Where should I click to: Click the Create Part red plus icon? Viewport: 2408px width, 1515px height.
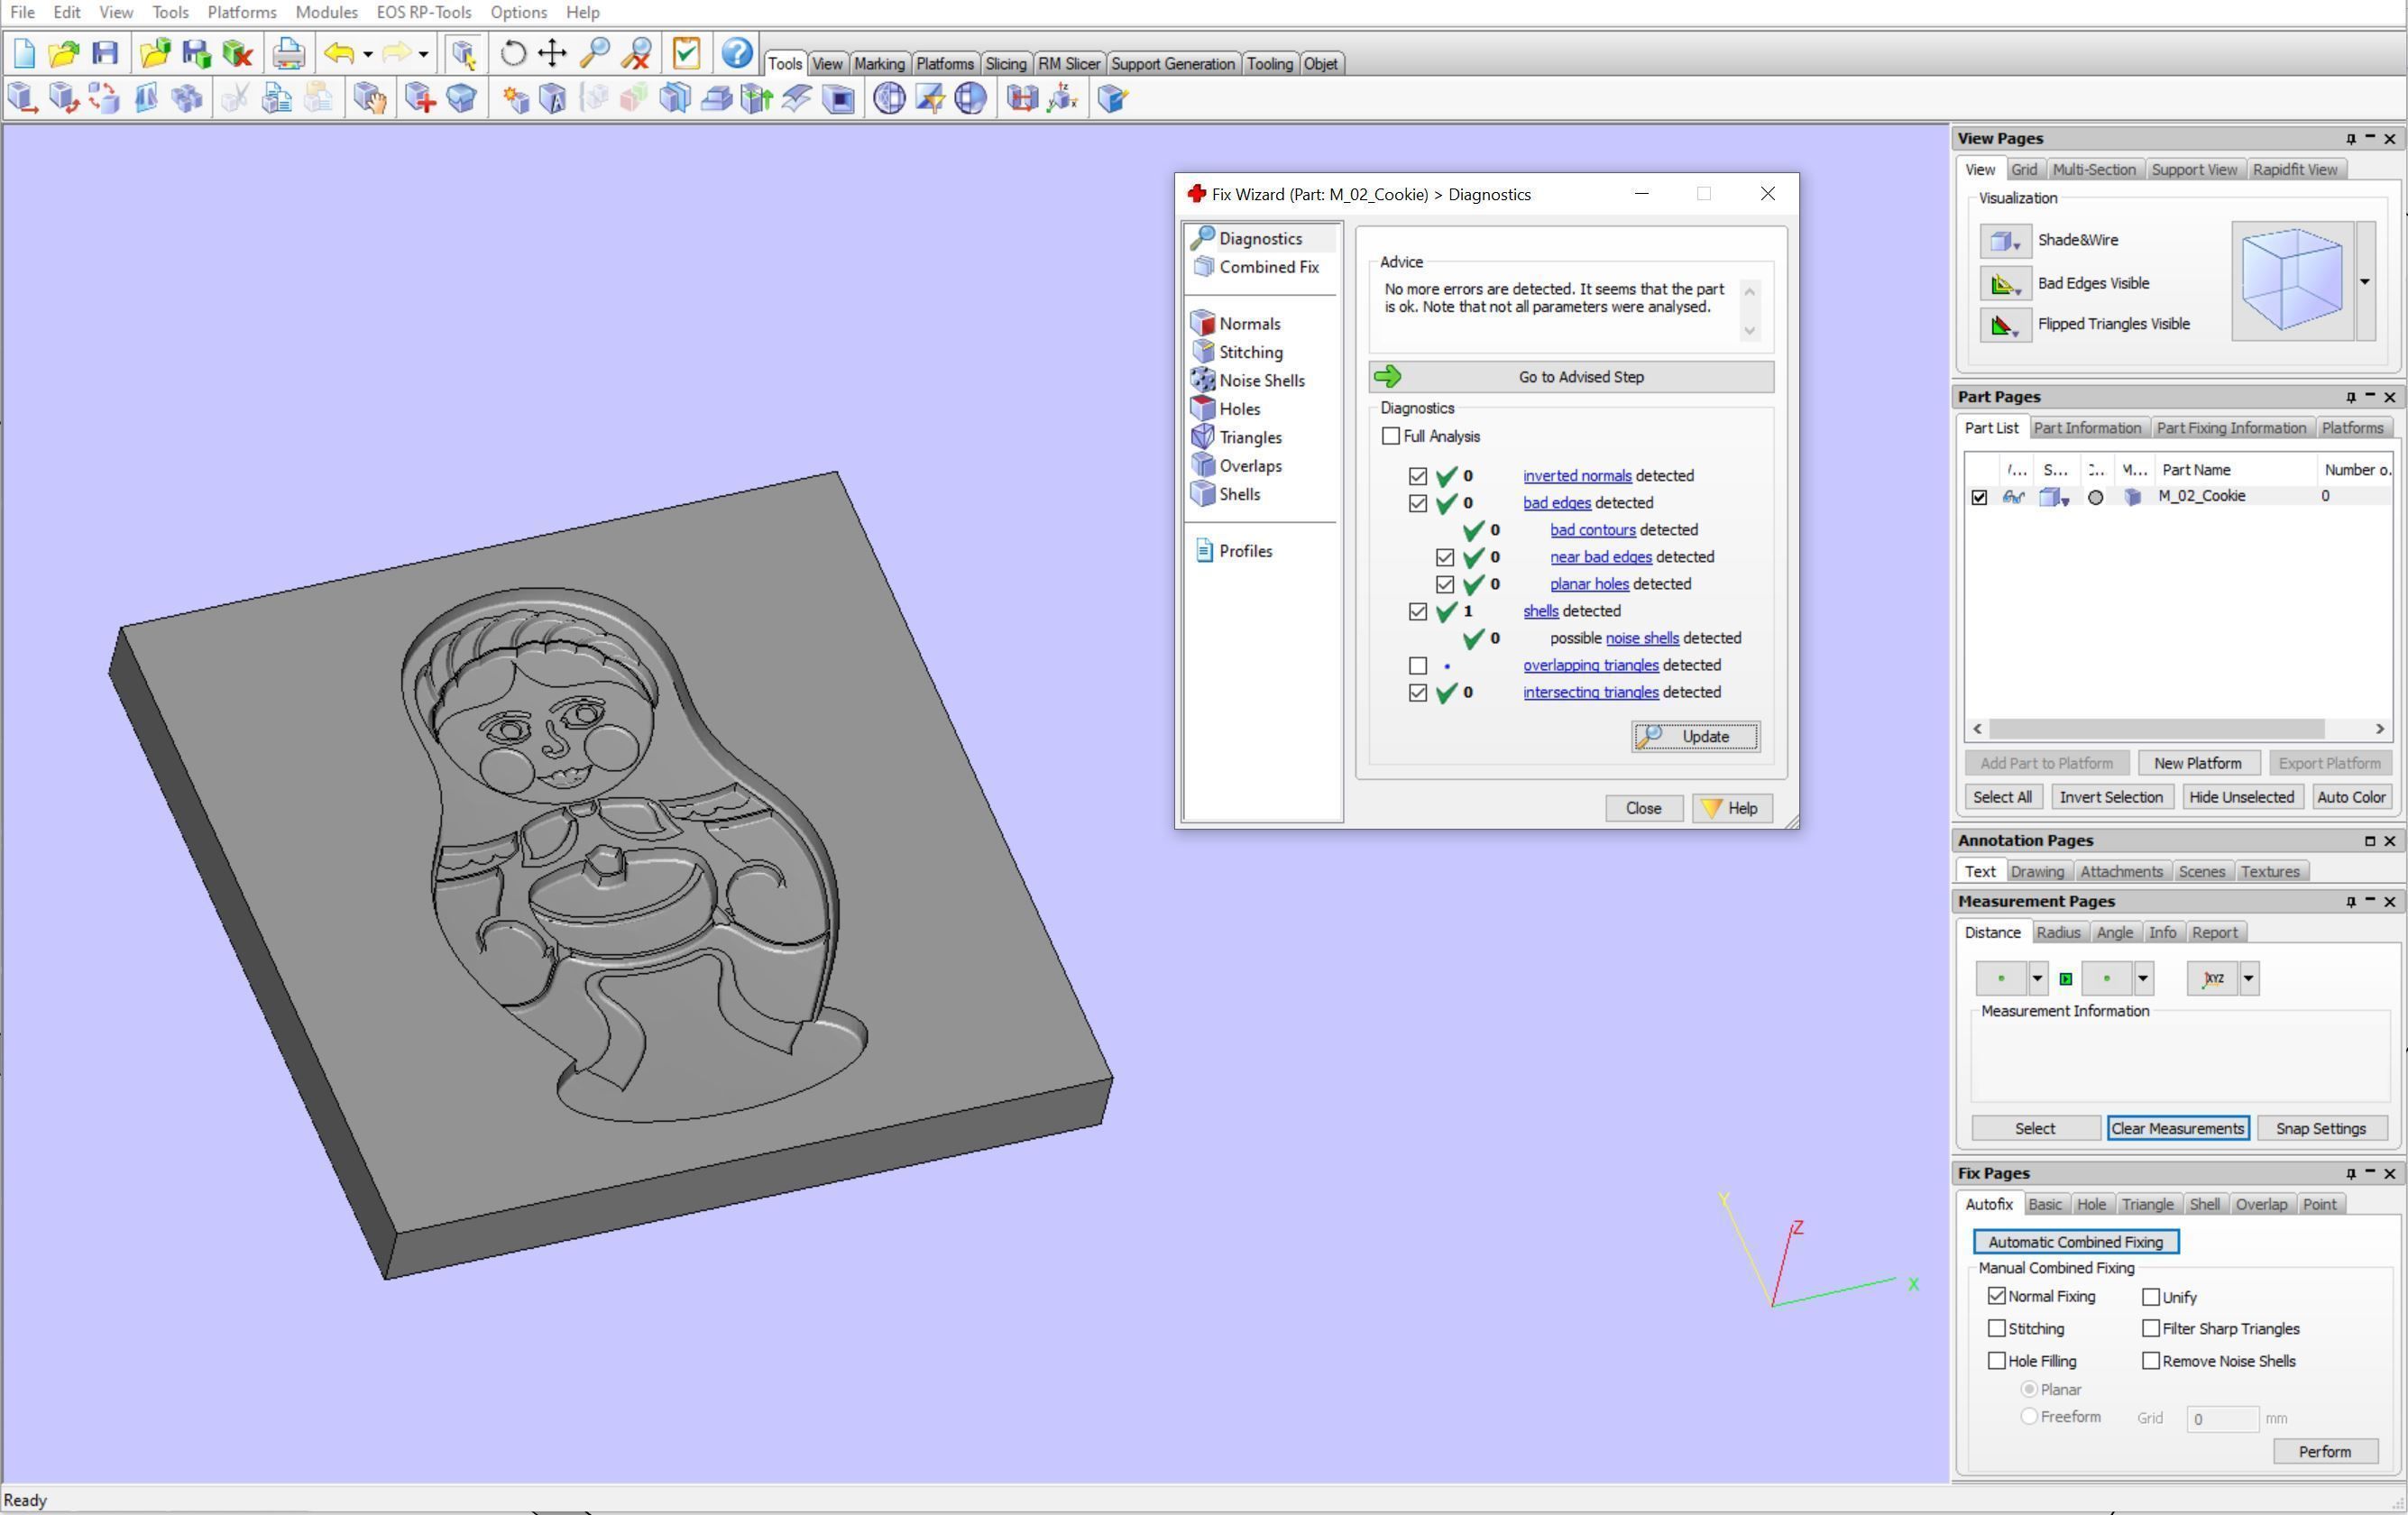click(420, 98)
